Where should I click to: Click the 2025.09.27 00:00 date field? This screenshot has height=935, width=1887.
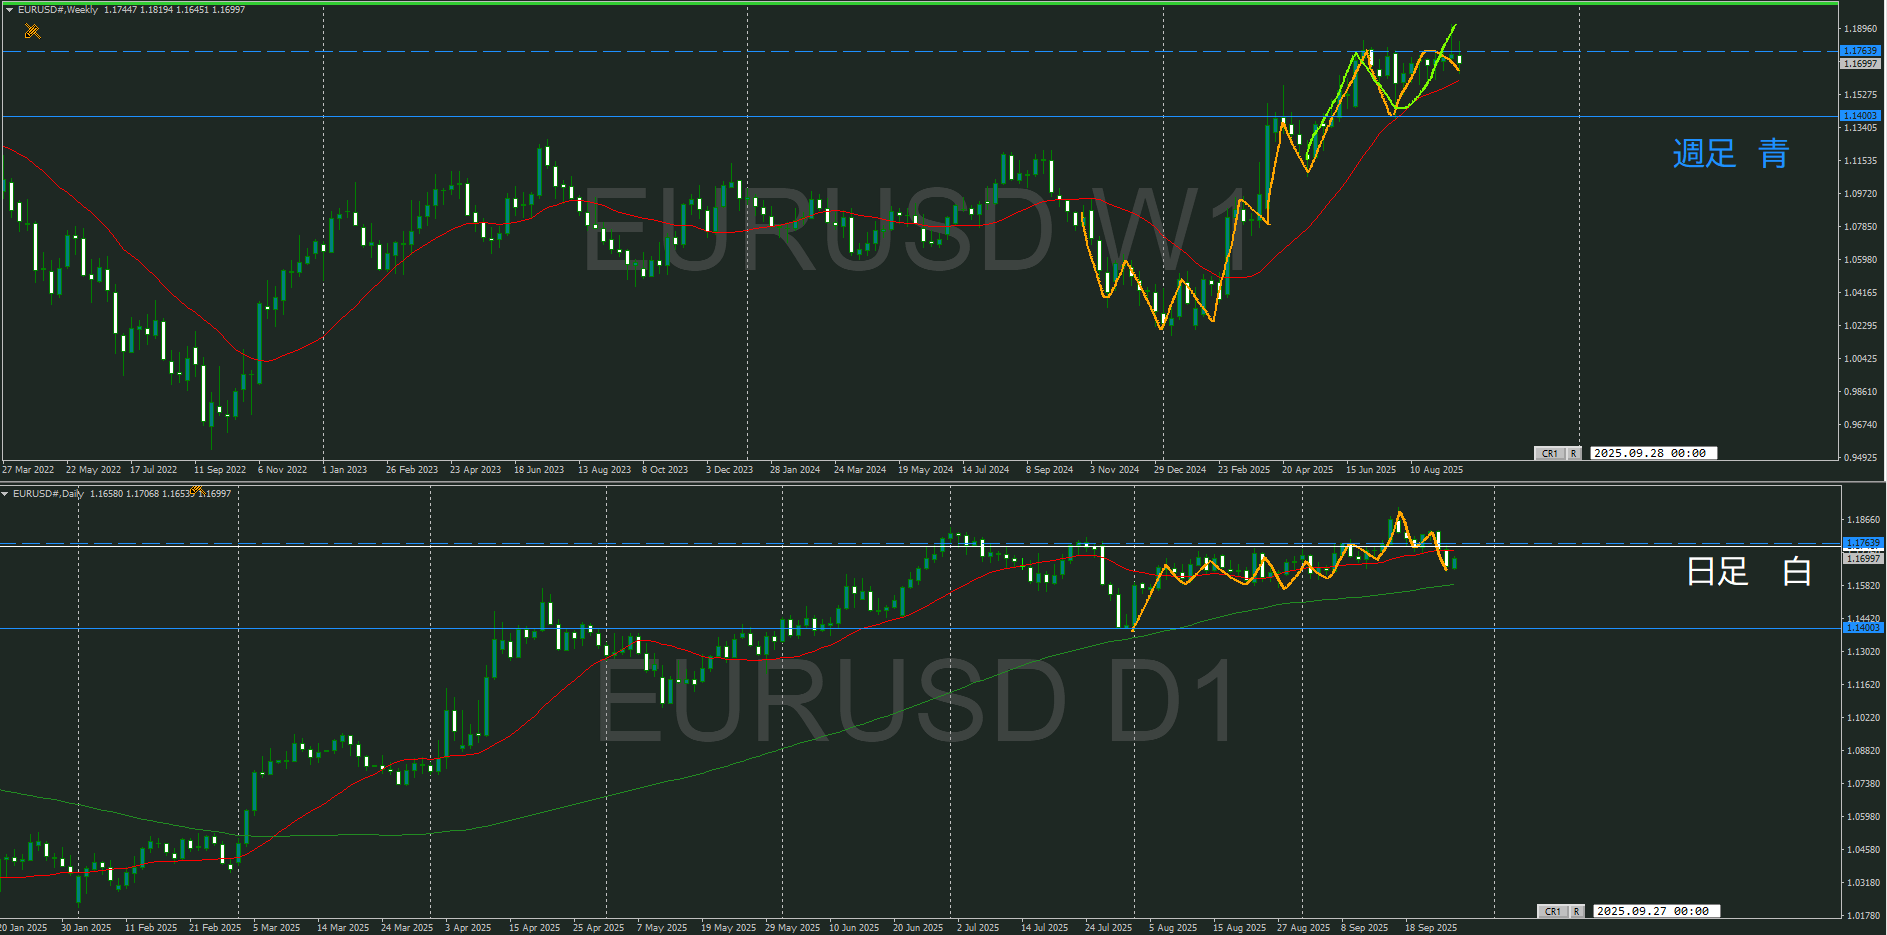pos(1656,911)
